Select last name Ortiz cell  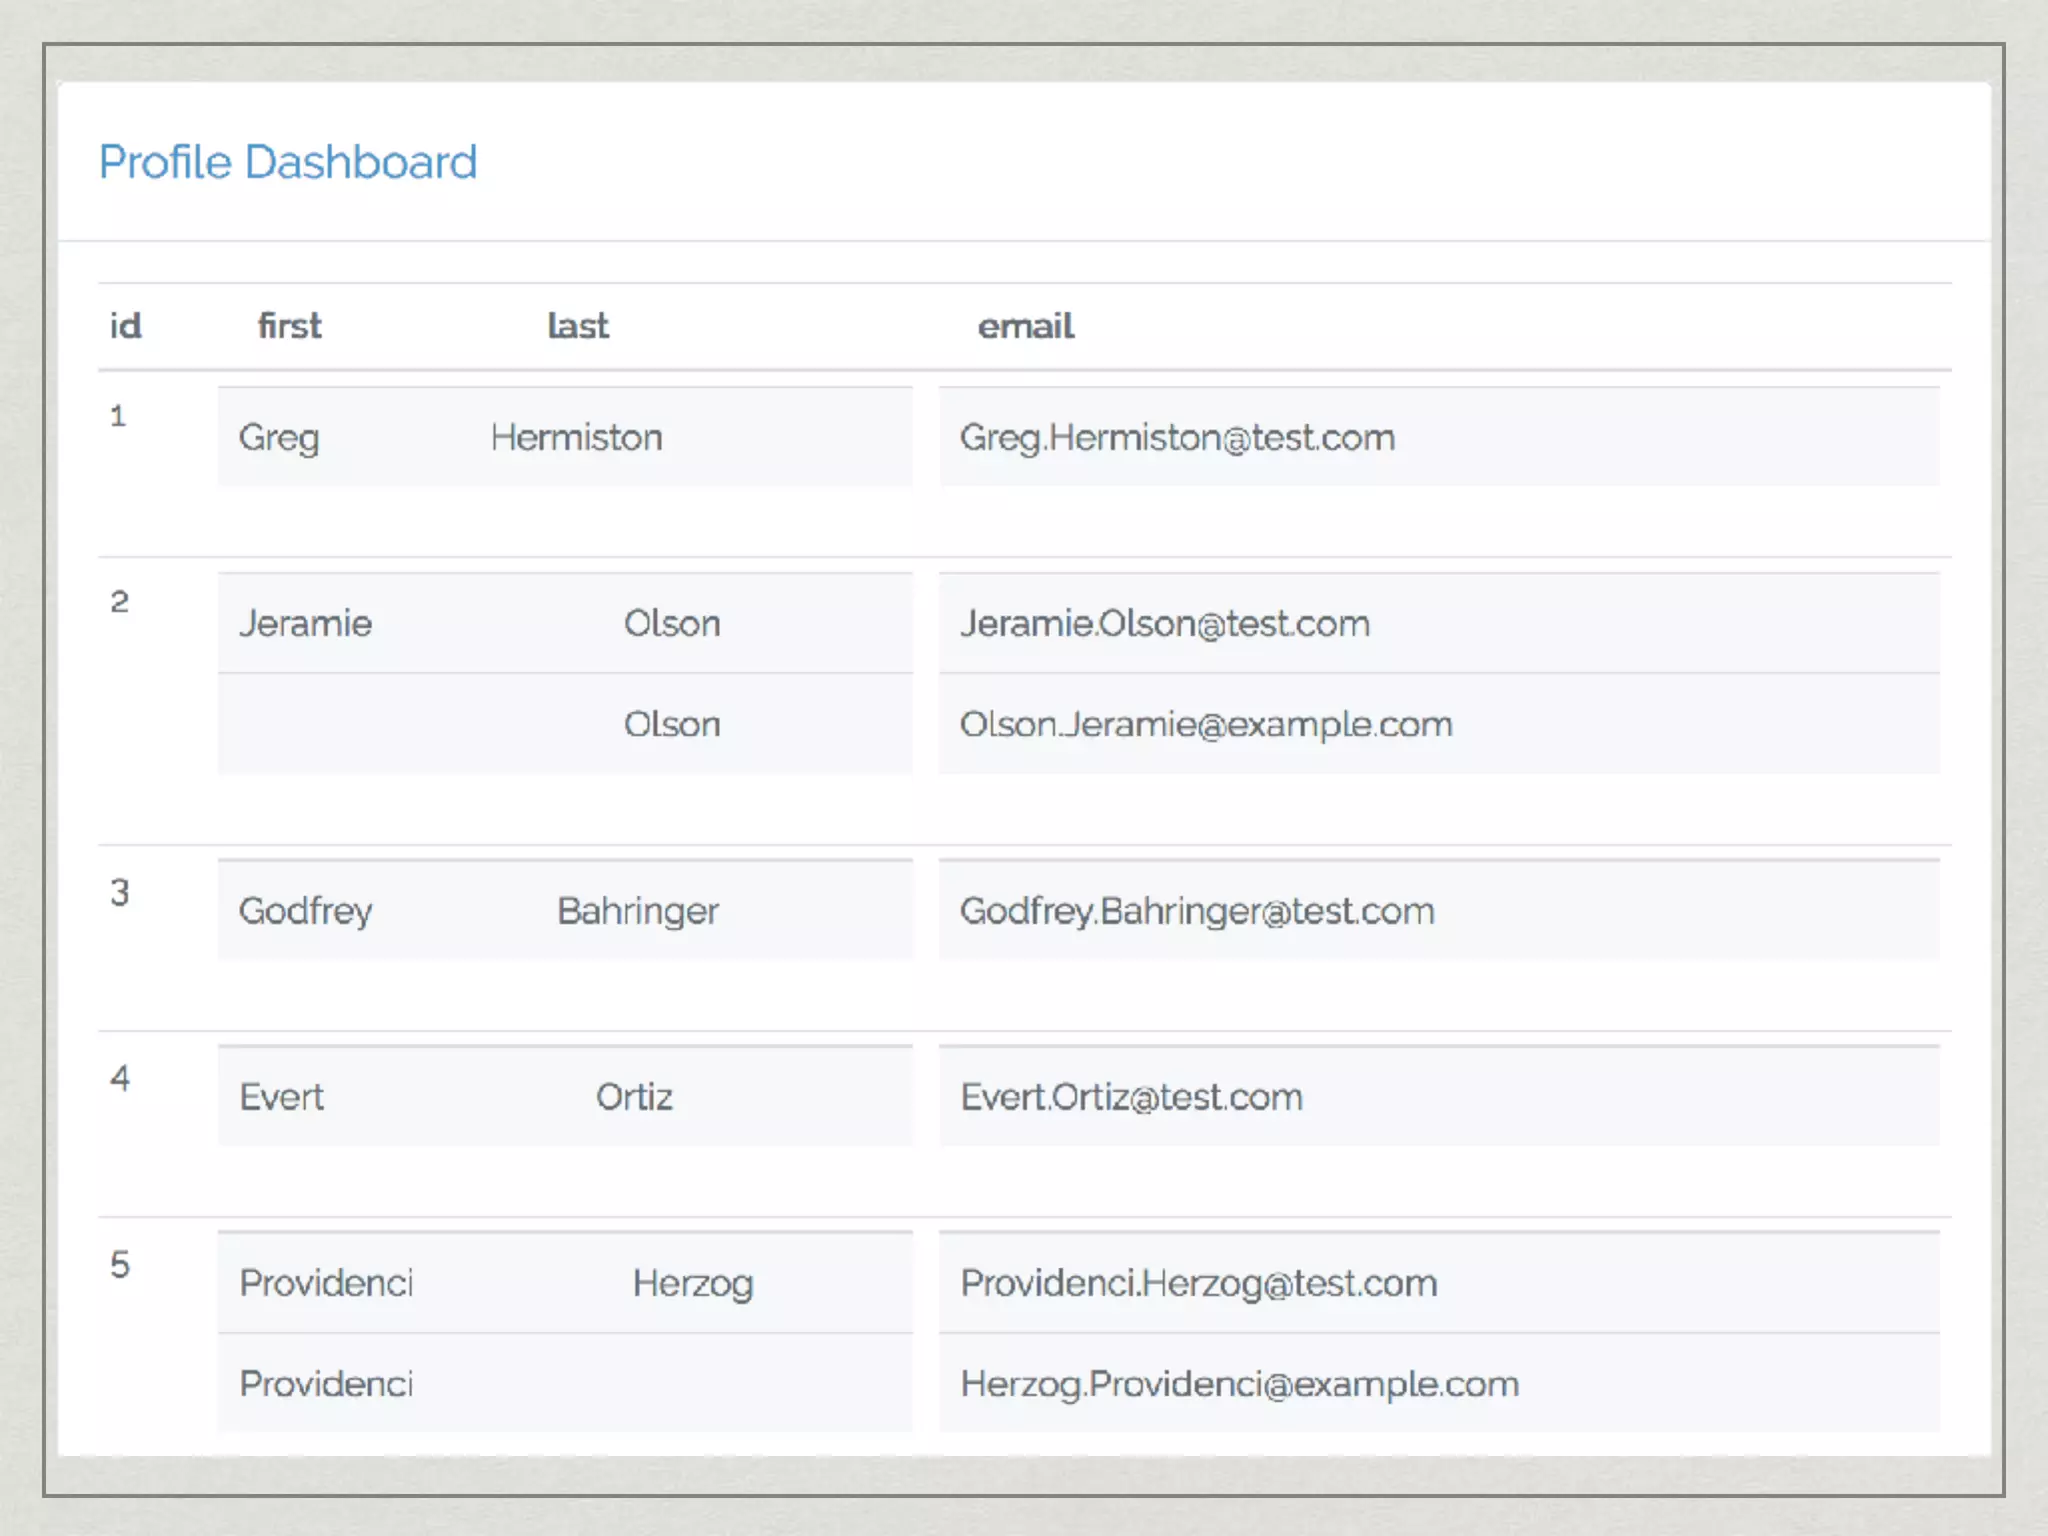[x=634, y=1097]
